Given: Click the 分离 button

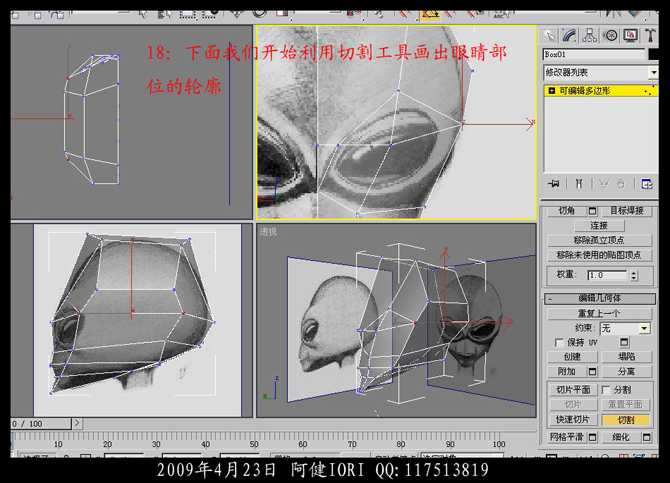Looking at the screenshot, I should [627, 371].
